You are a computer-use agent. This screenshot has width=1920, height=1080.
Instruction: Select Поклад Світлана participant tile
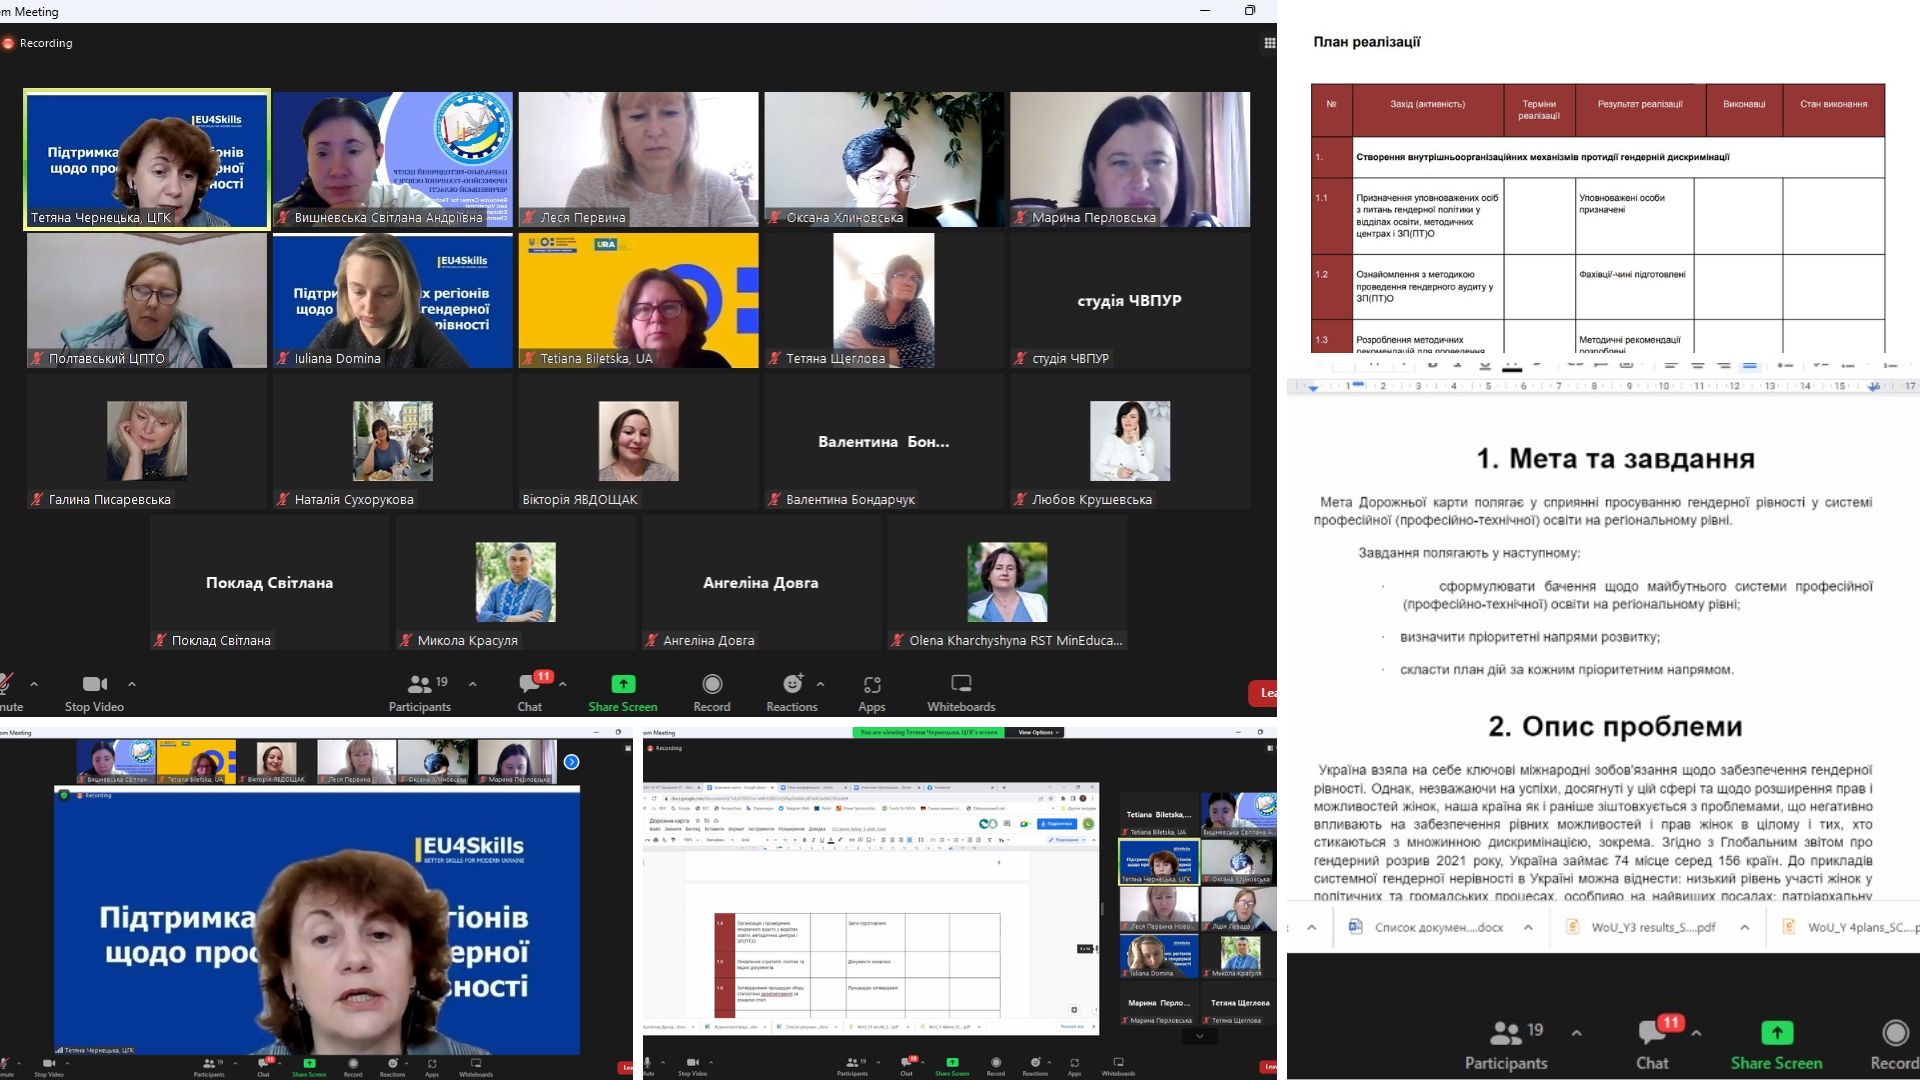(270, 583)
